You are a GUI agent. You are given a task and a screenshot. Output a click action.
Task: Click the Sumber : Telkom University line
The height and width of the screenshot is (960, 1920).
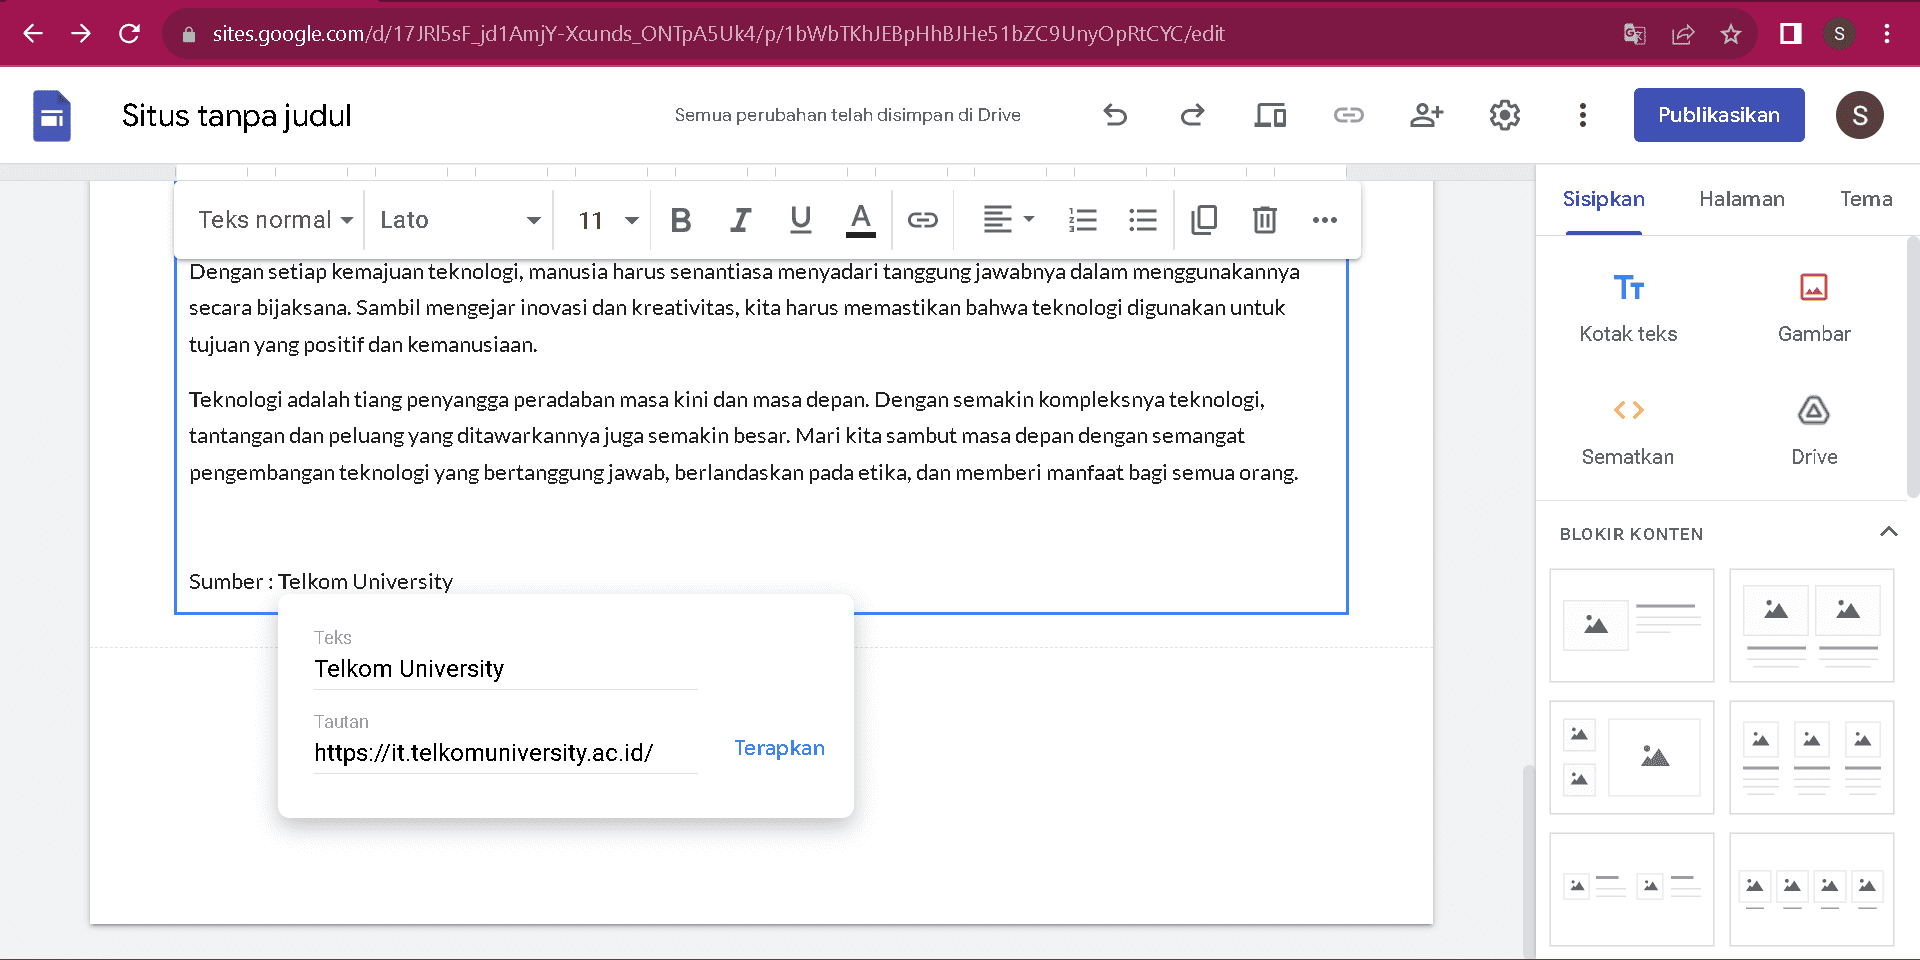point(320,581)
